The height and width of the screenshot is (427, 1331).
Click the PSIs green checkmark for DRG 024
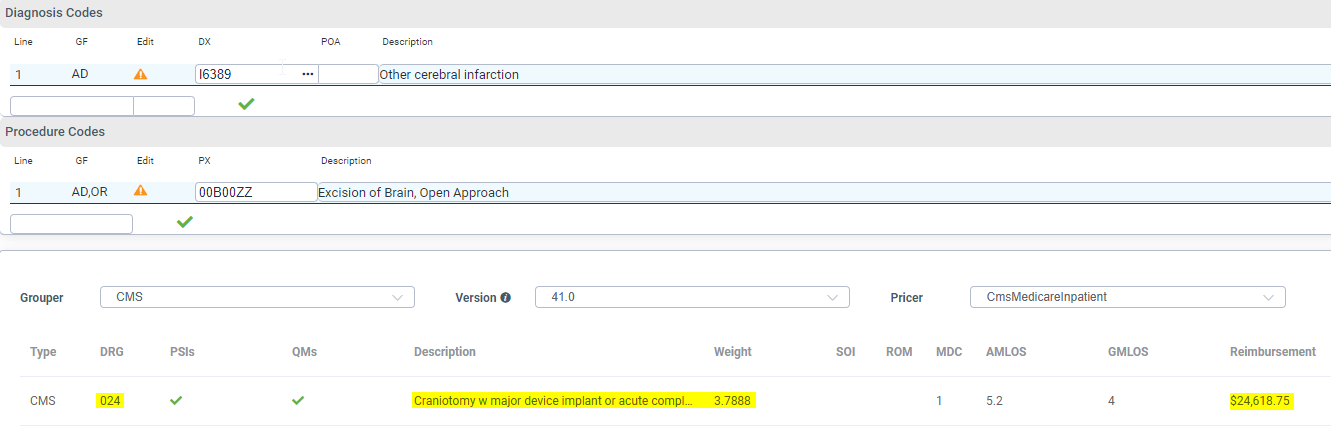click(176, 400)
